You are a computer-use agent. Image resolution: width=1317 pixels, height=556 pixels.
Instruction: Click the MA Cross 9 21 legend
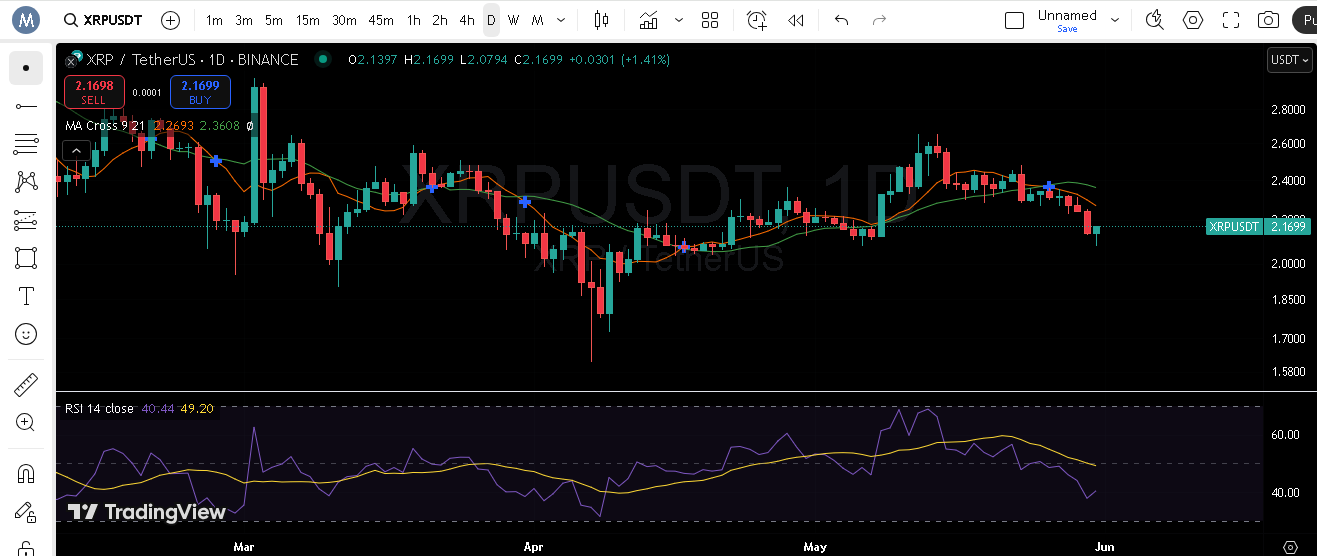[x=104, y=126]
